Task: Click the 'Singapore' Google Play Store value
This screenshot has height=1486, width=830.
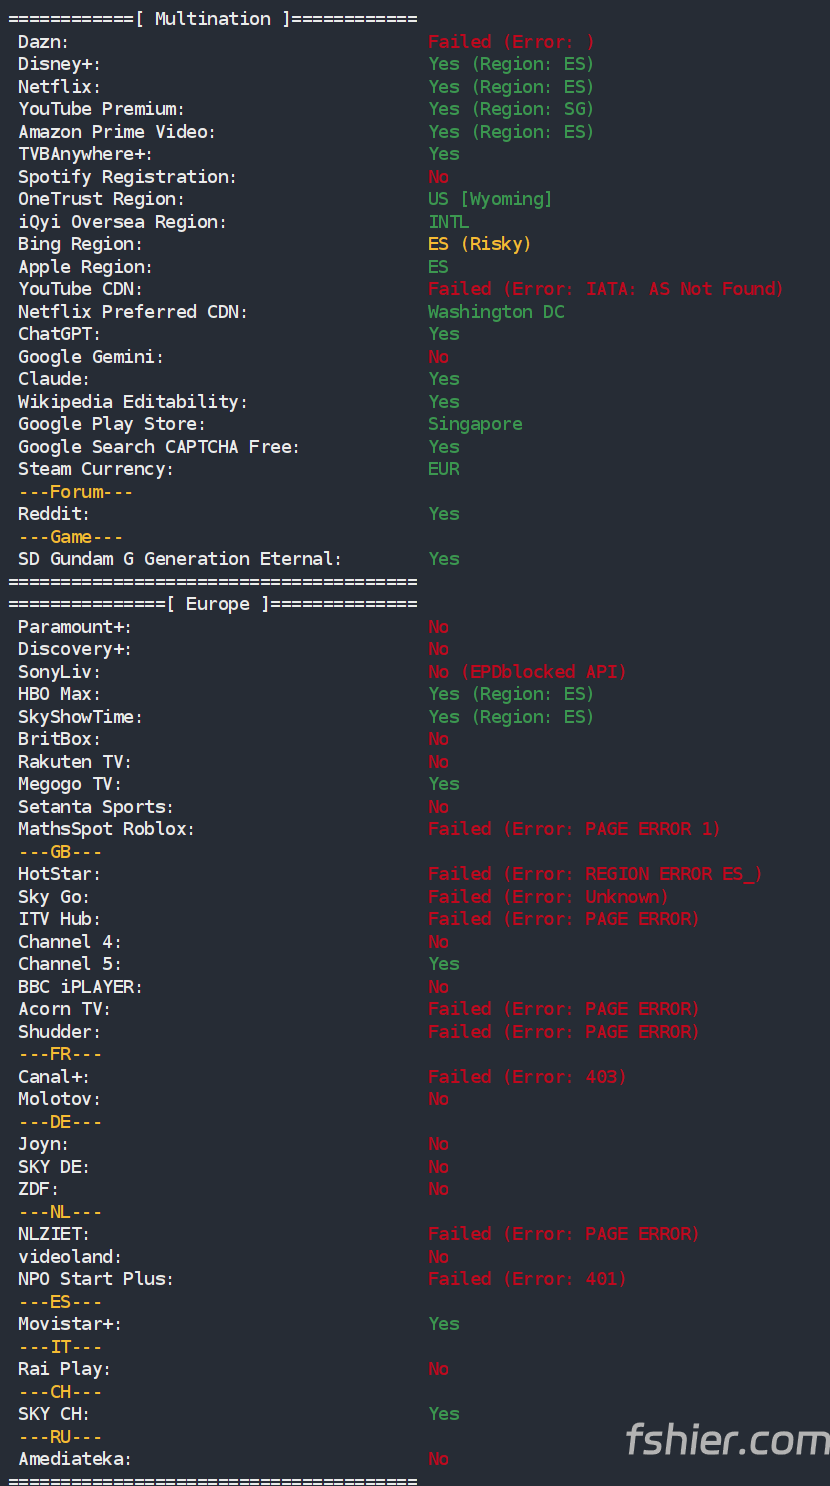Action: point(475,424)
